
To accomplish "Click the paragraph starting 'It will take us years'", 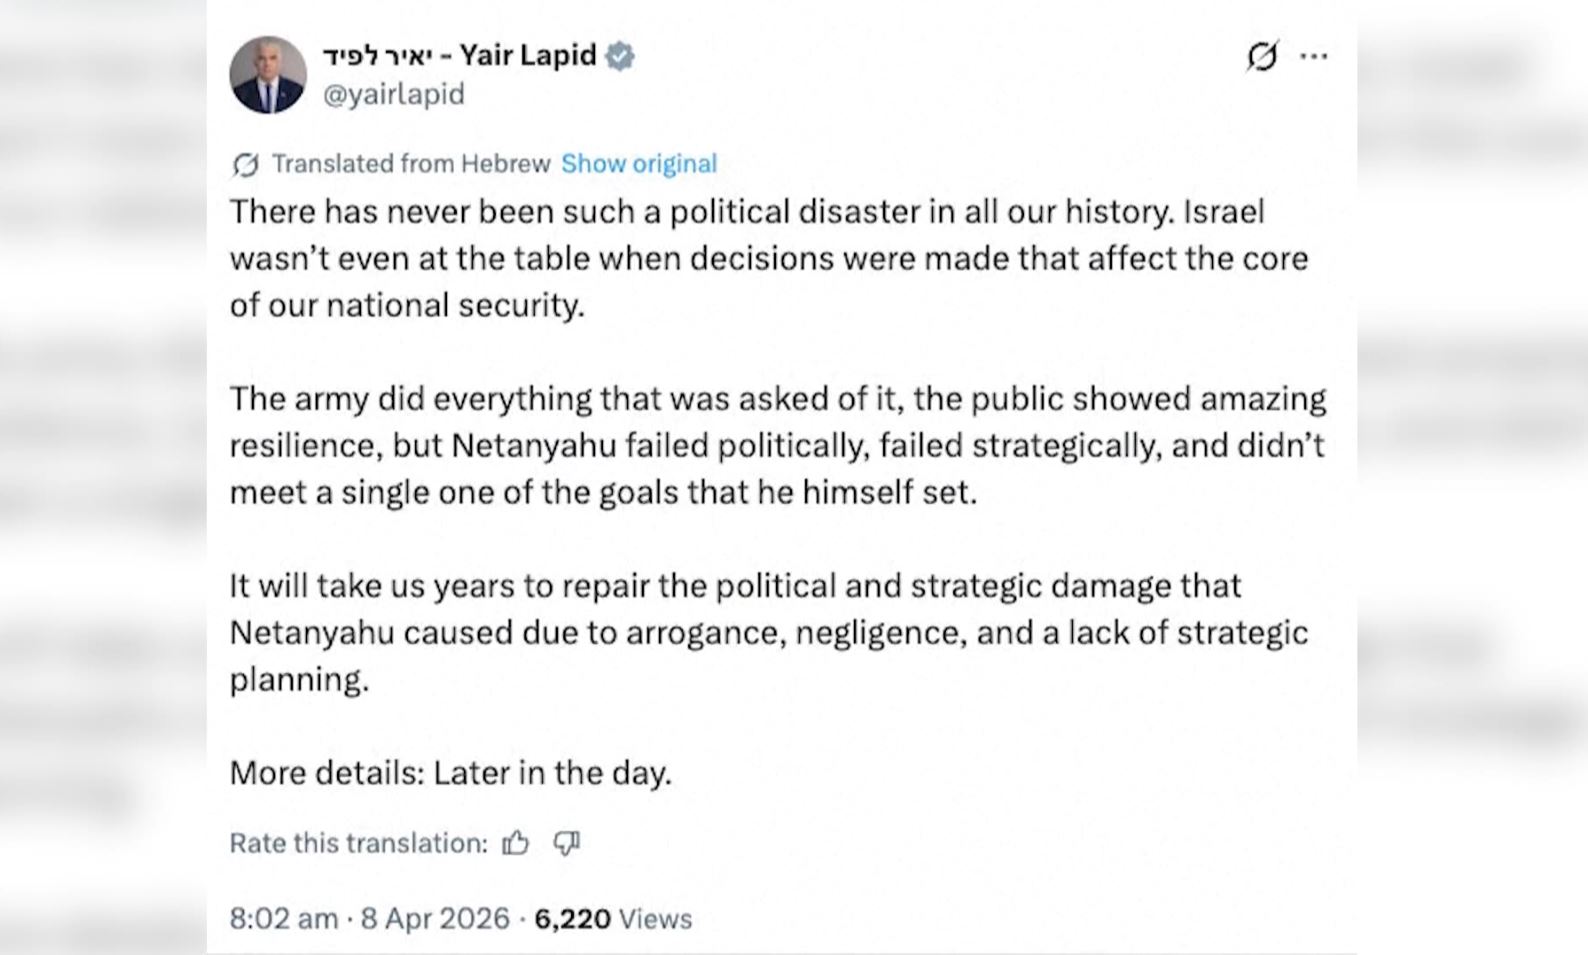I will tap(768, 632).
